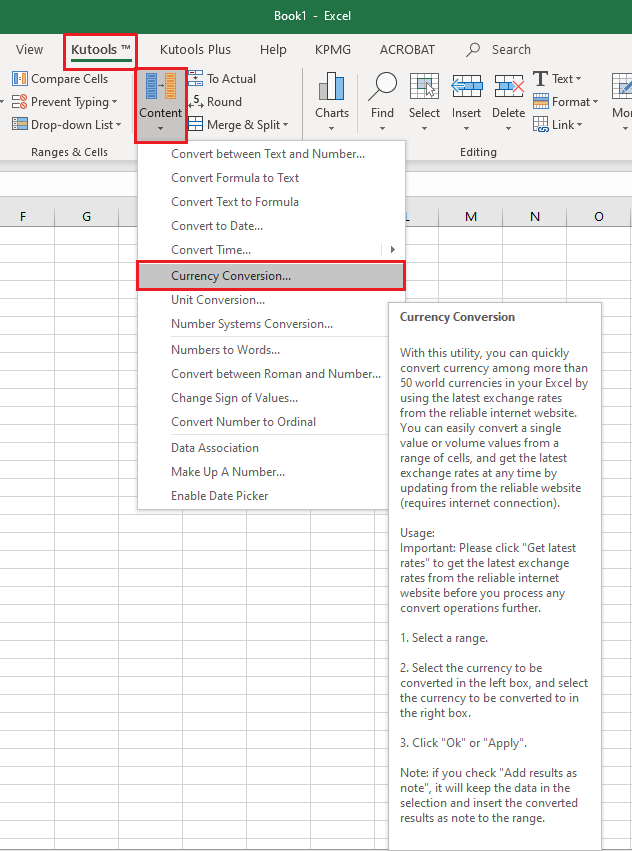Open the Kutools Plus tab
Image resolution: width=632 pixels, height=851 pixels.
195,49
